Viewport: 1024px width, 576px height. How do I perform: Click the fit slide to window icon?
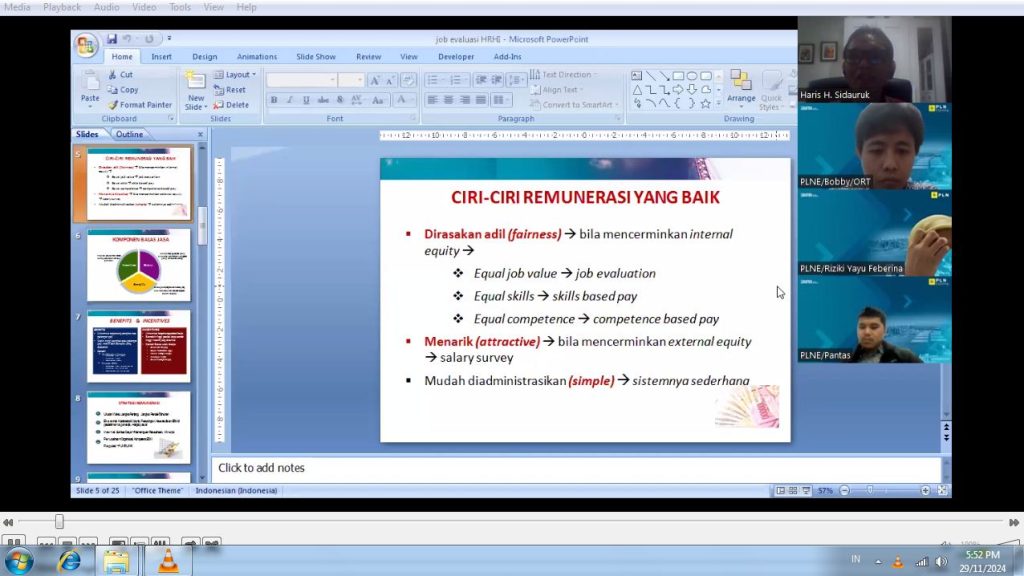click(x=942, y=491)
